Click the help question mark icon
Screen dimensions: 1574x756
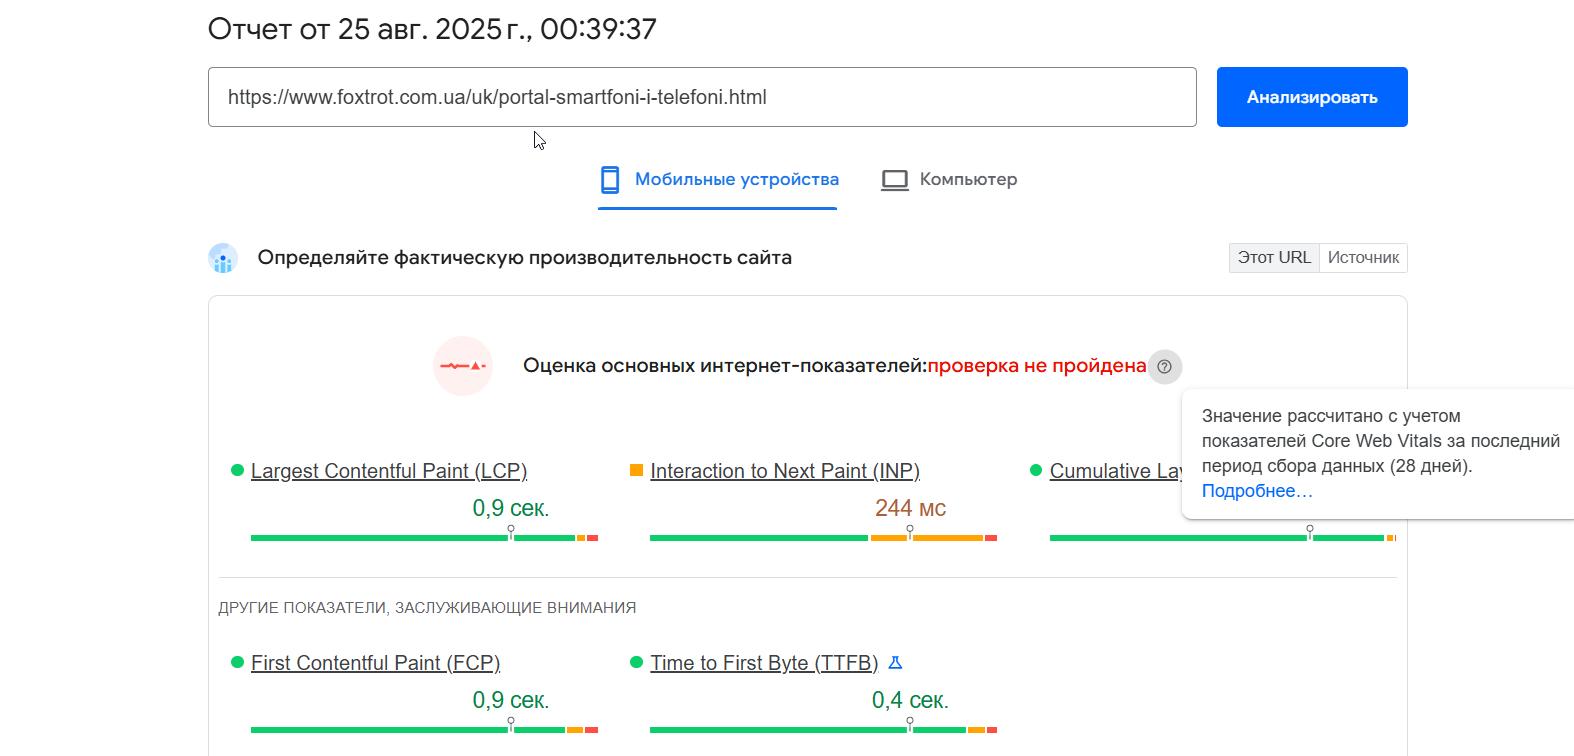[1164, 366]
